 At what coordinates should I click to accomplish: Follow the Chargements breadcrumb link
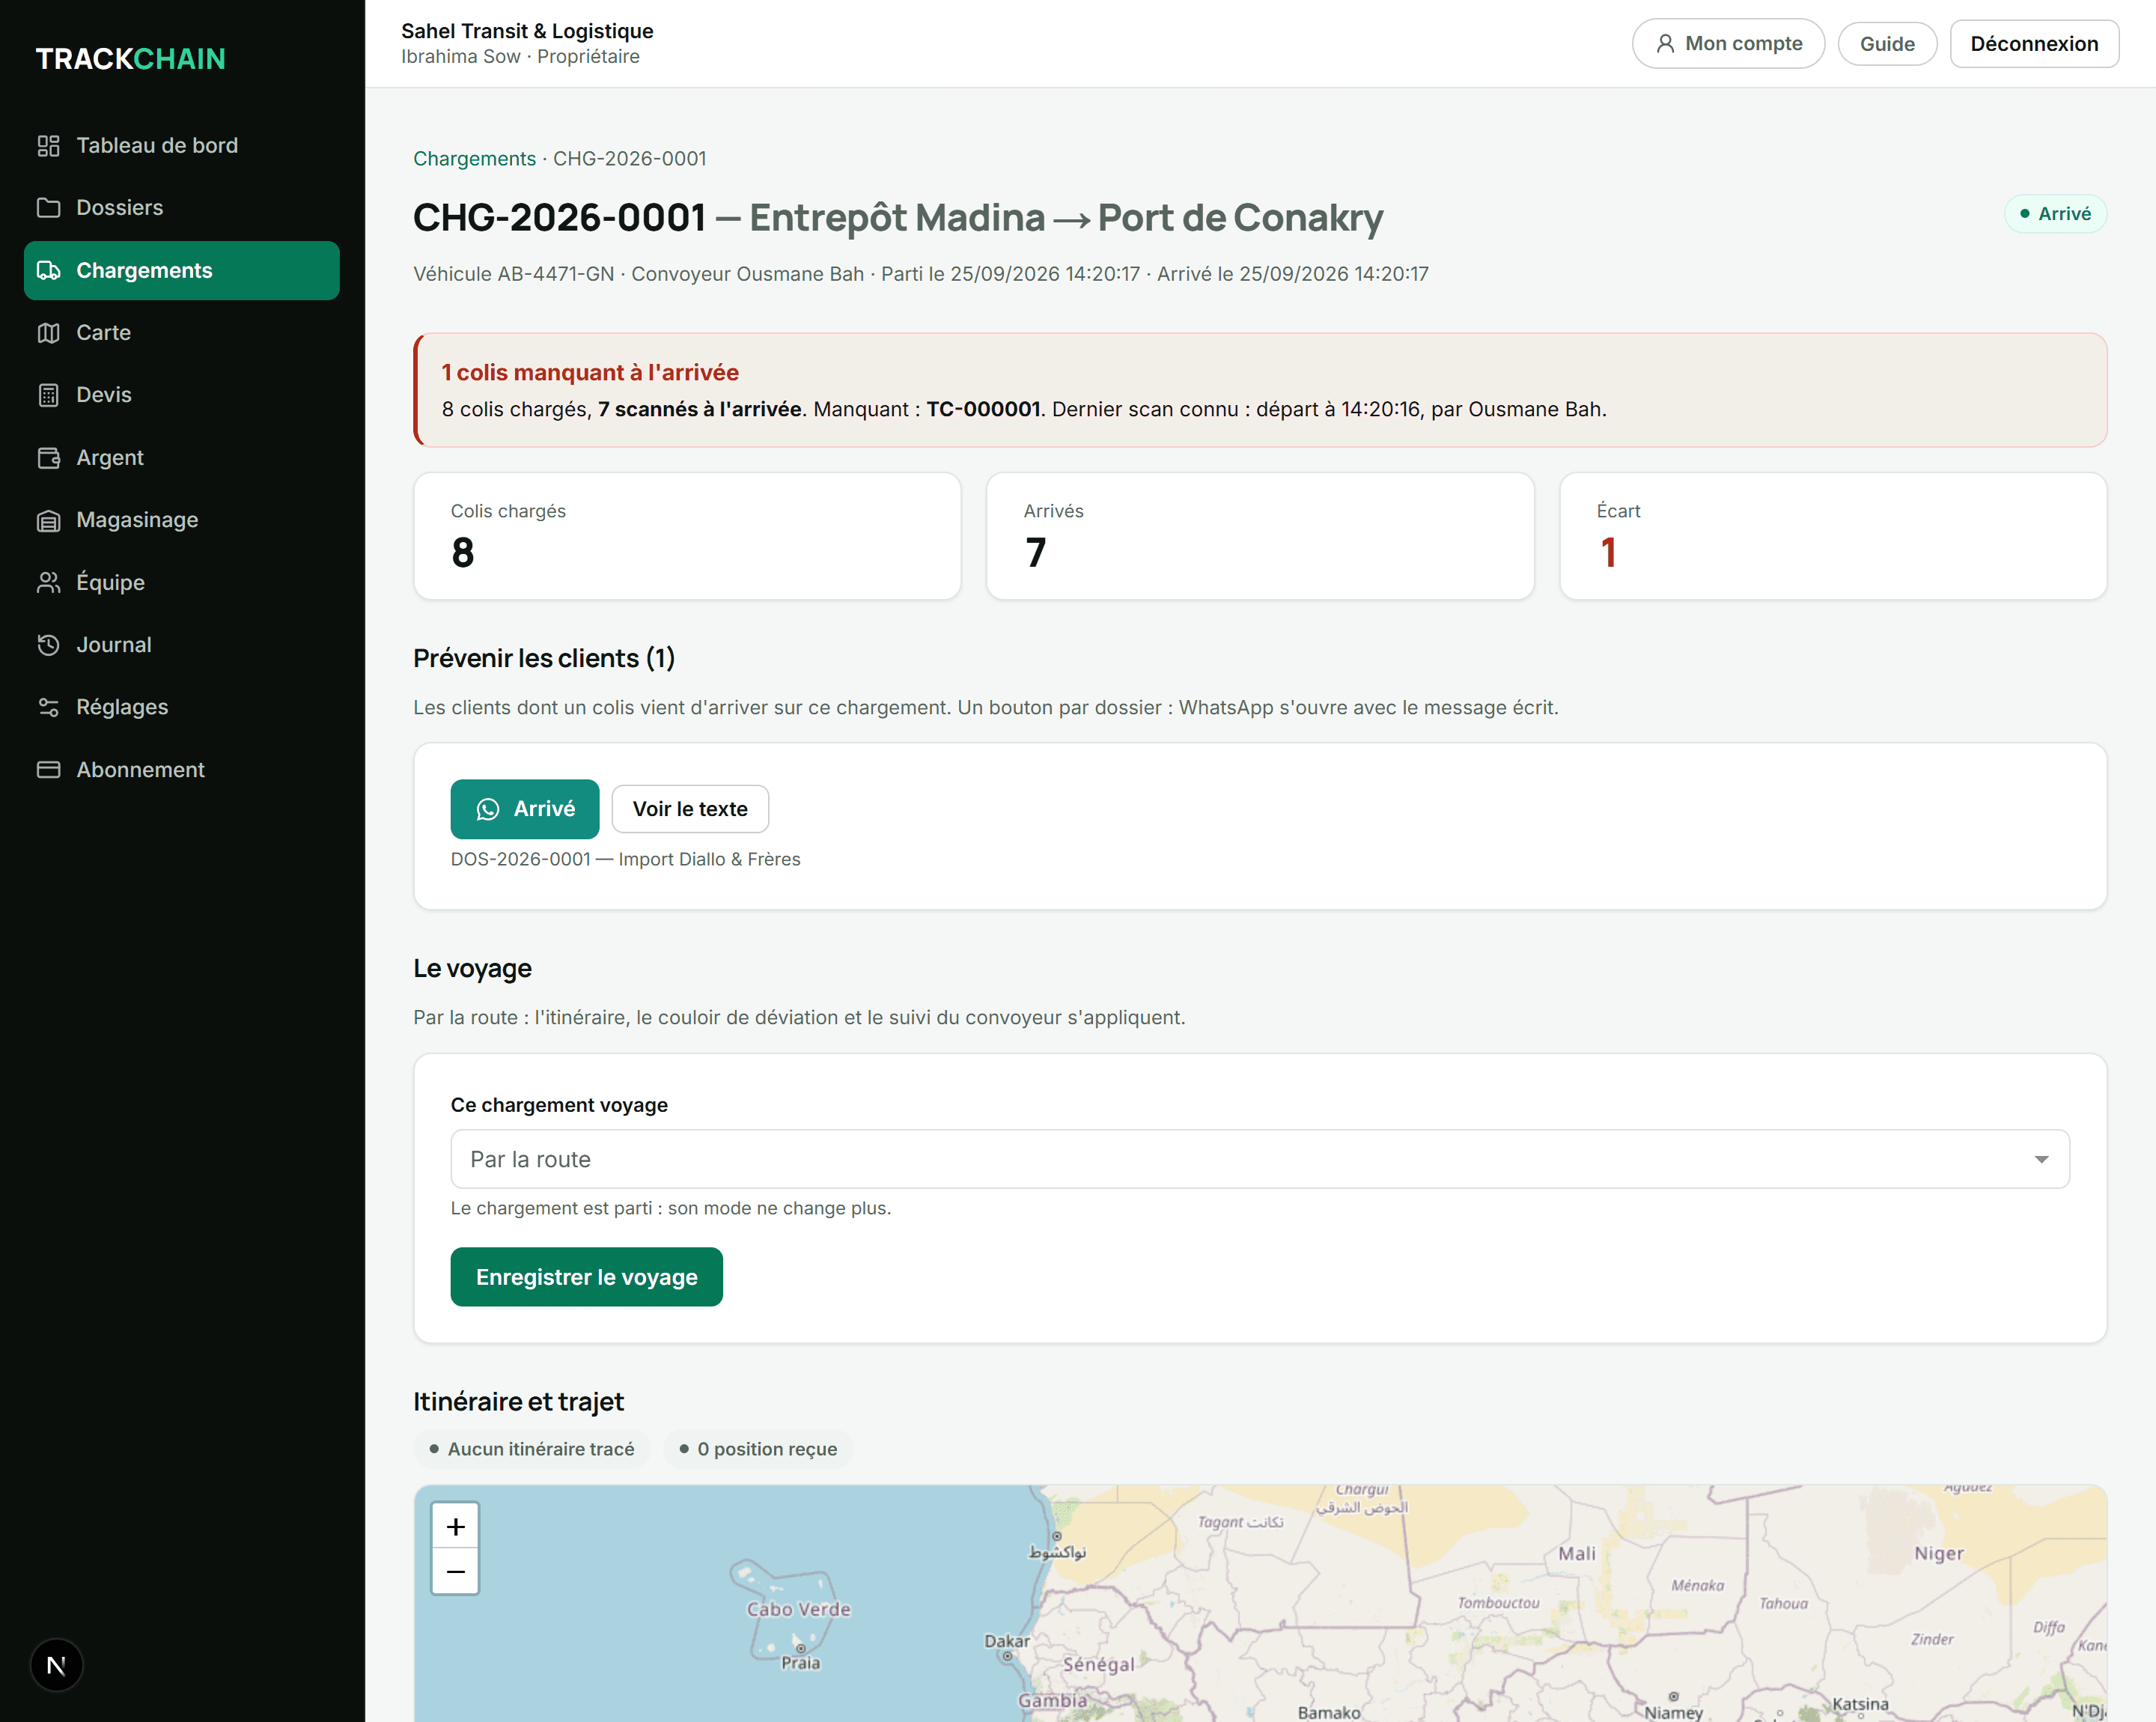(475, 159)
